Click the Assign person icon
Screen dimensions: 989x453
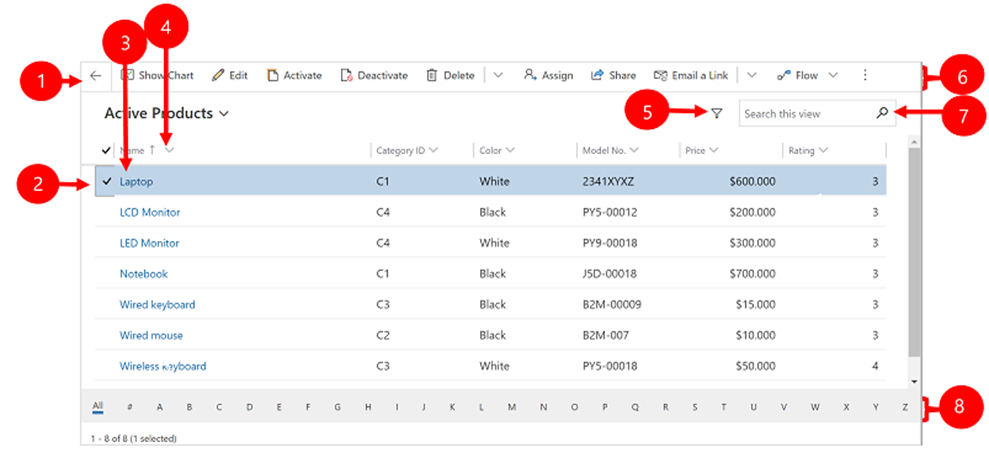530,75
